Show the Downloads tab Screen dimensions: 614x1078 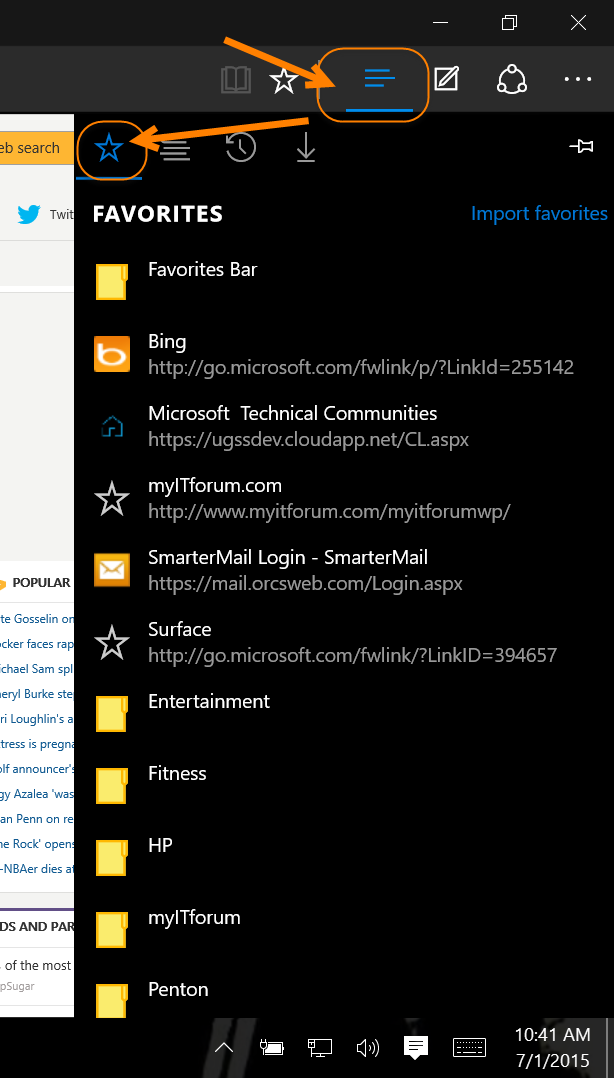[306, 148]
